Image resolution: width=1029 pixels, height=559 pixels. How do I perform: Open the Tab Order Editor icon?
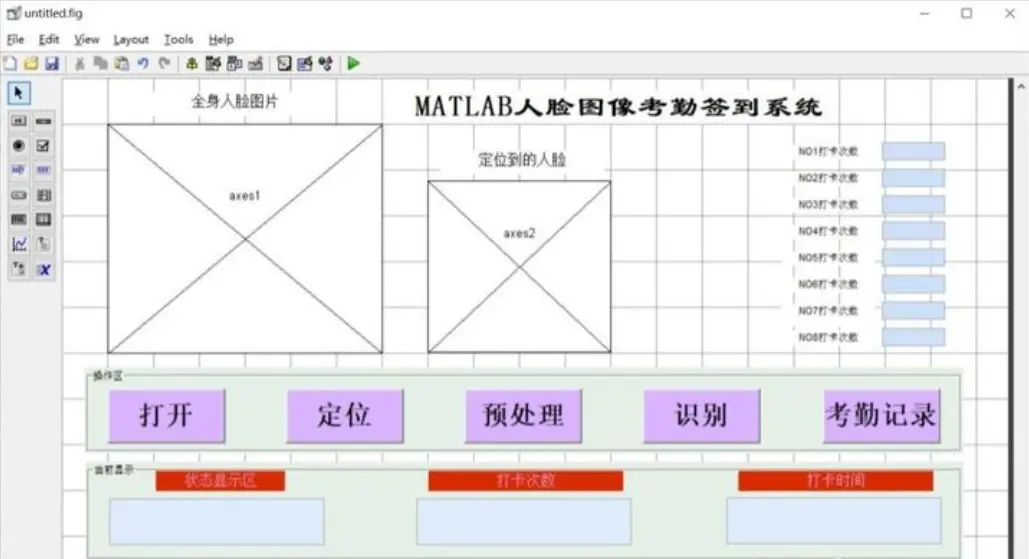point(234,64)
